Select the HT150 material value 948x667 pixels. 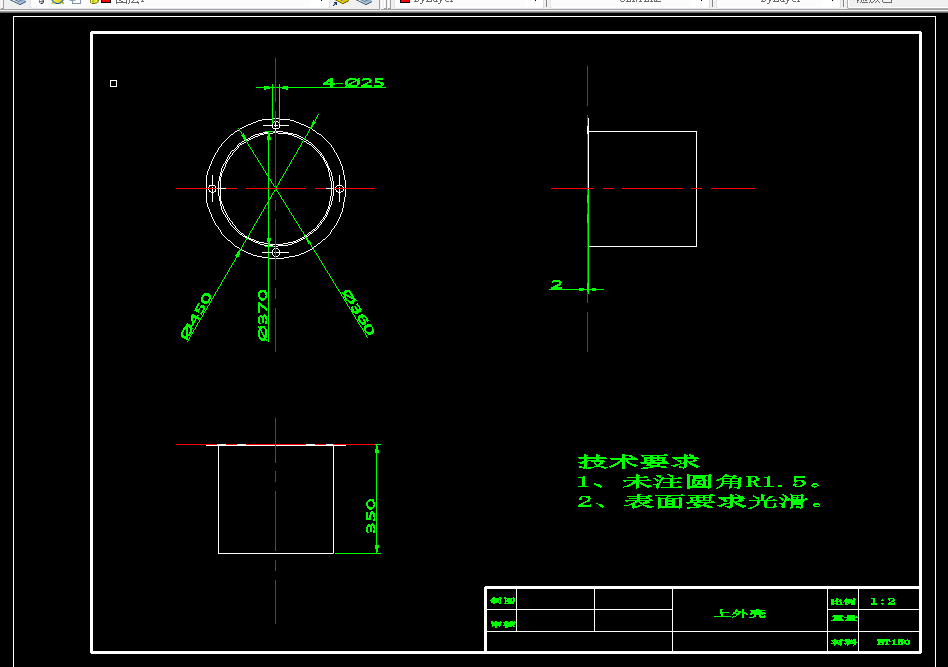pyautogui.click(x=893, y=642)
